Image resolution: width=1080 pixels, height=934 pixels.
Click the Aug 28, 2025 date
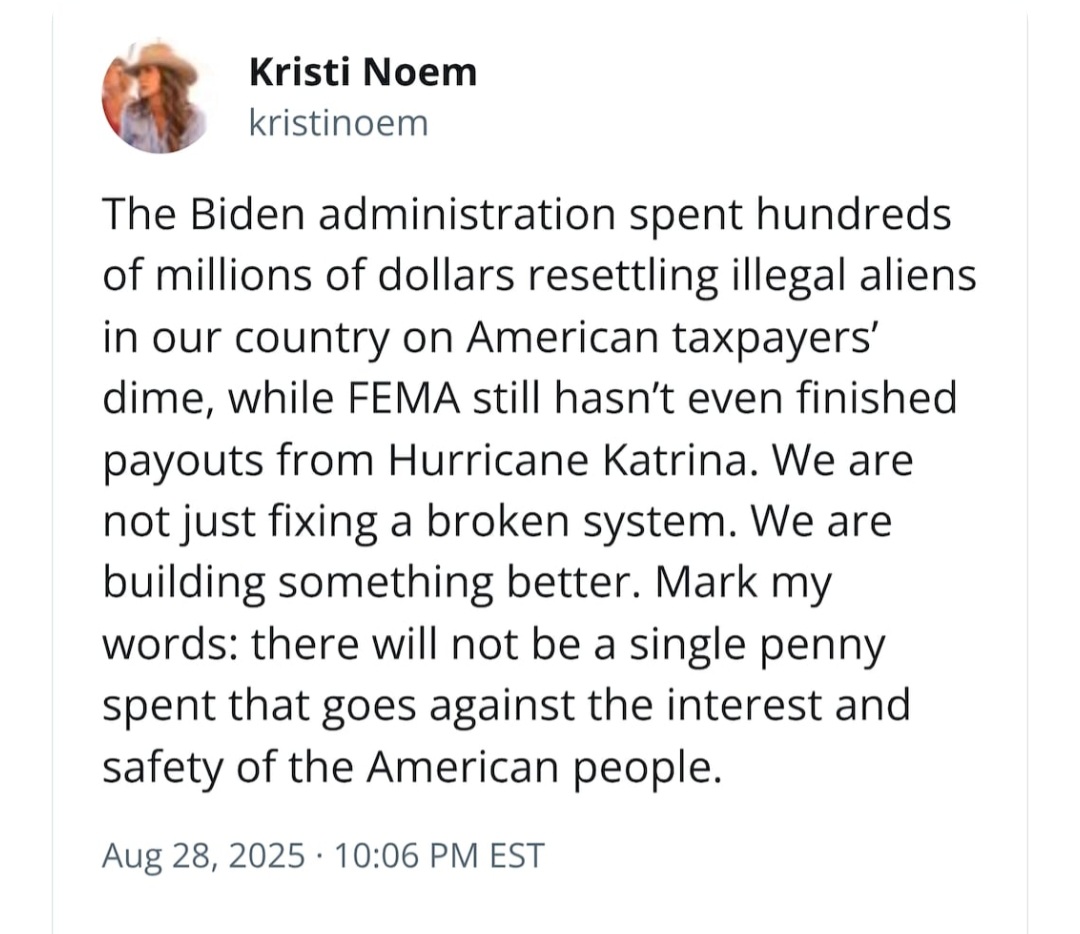(203, 855)
